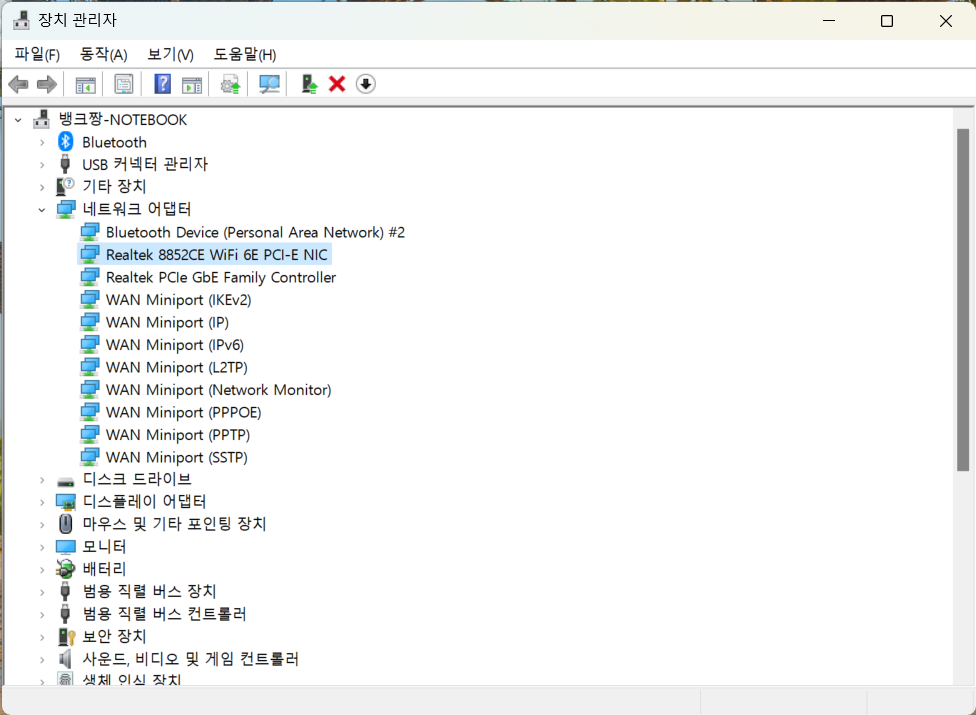Click the 디스크 드라이브 drive icon
The image size is (976, 715).
point(65,480)
